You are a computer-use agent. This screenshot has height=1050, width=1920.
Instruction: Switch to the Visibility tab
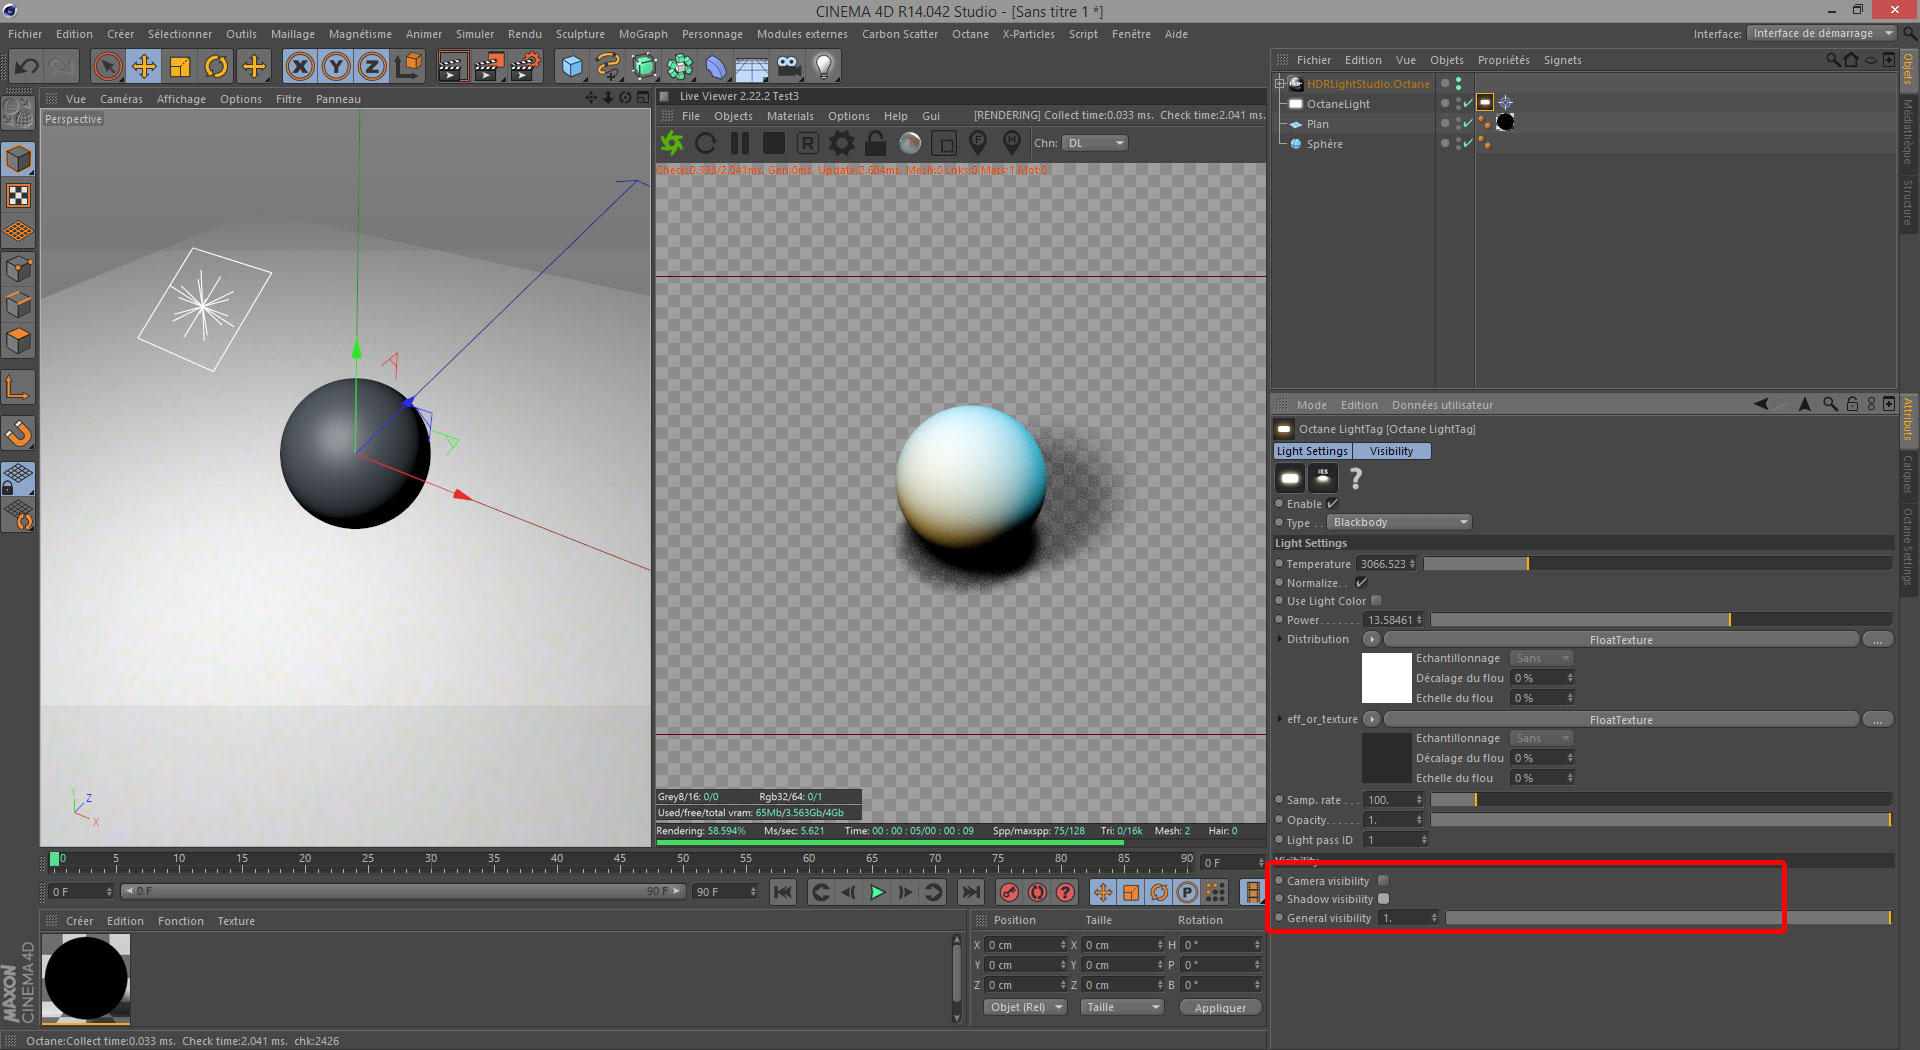tap(1391, 451)
